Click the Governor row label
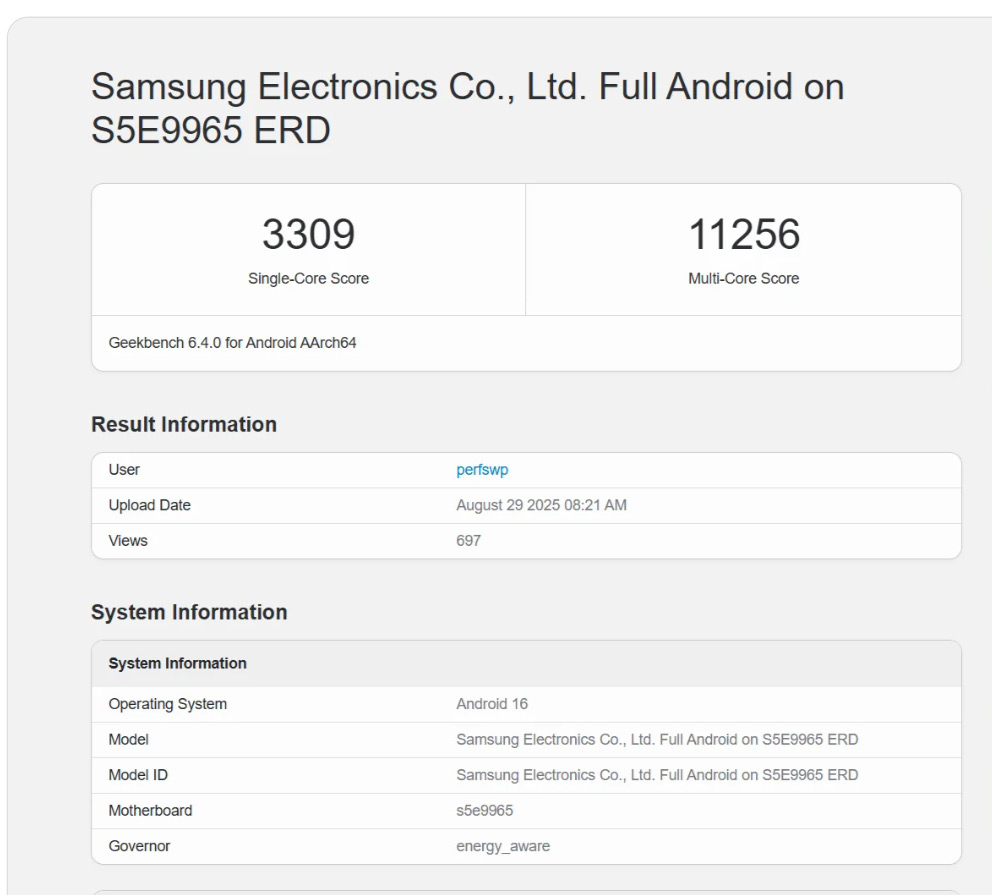992x895 pixels. (x=139, y=846)
